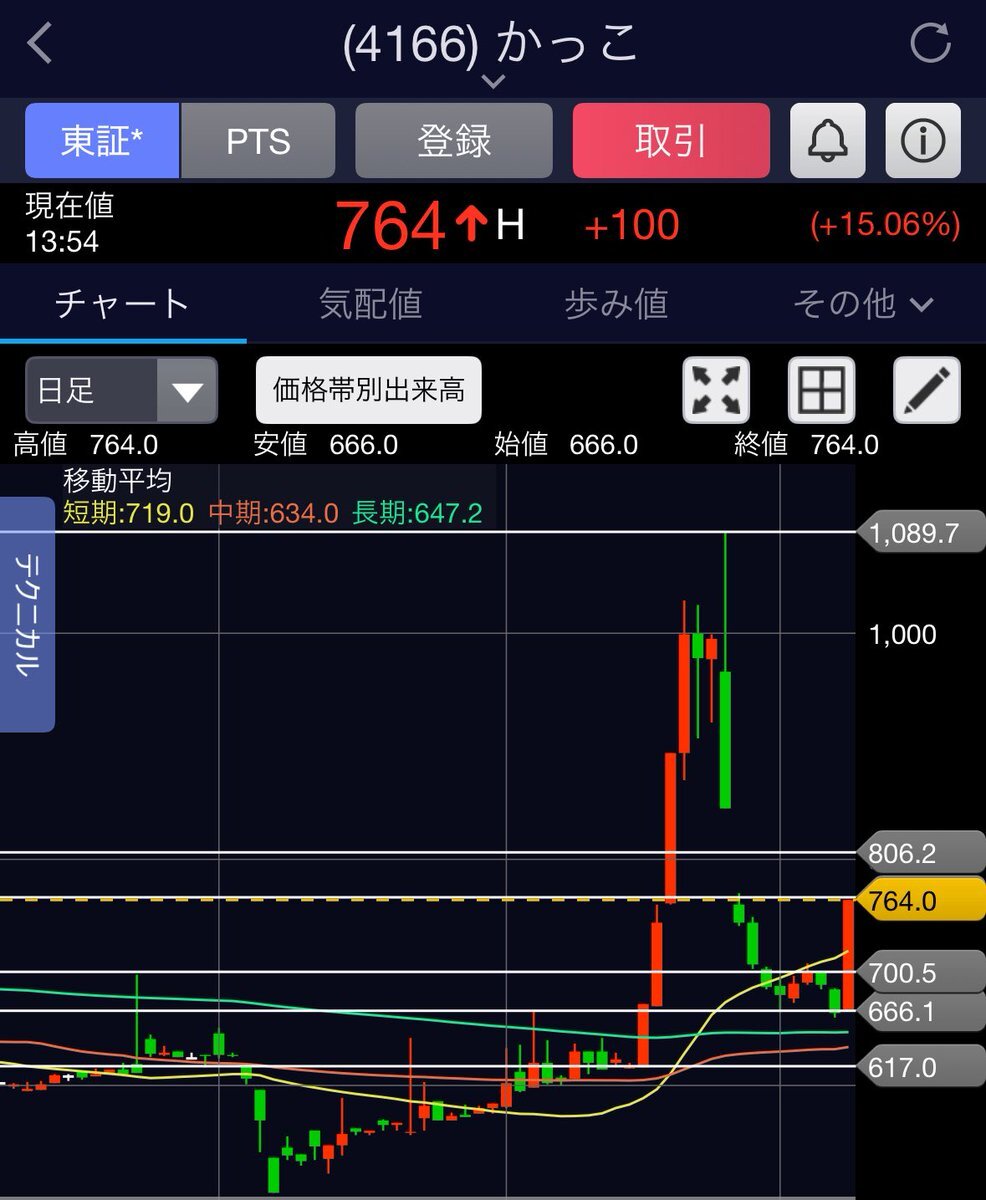
Task: Tap the 安値 666.0 value
Action: [x=326, y=444]
